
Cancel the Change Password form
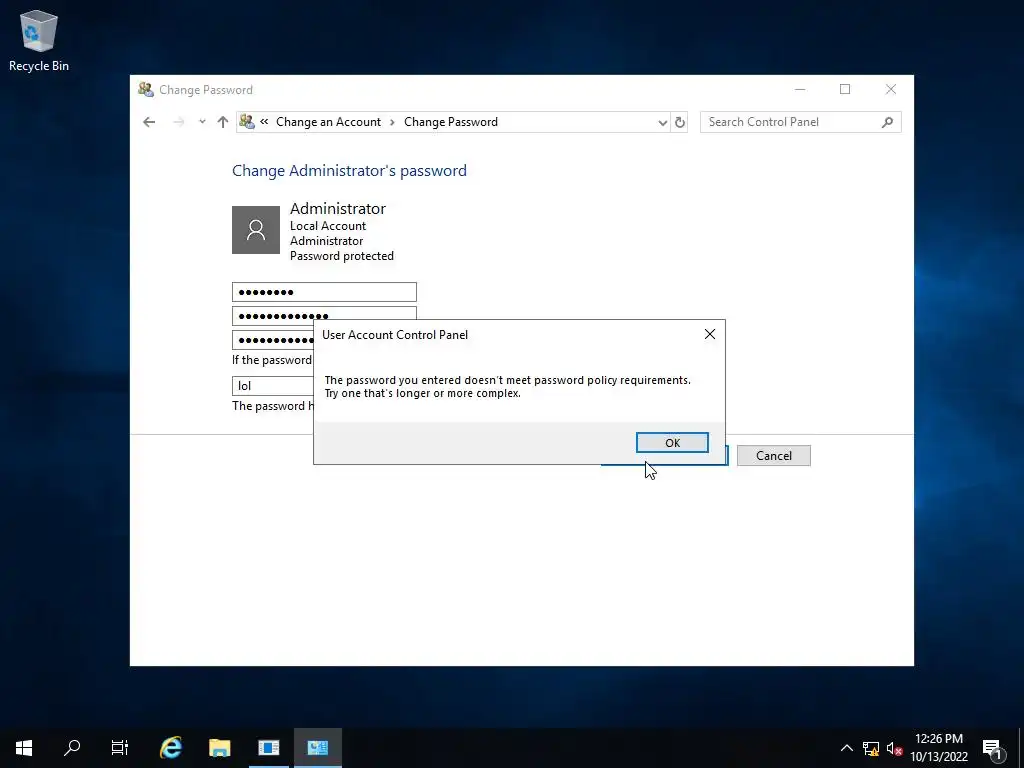tap(773, 456)
